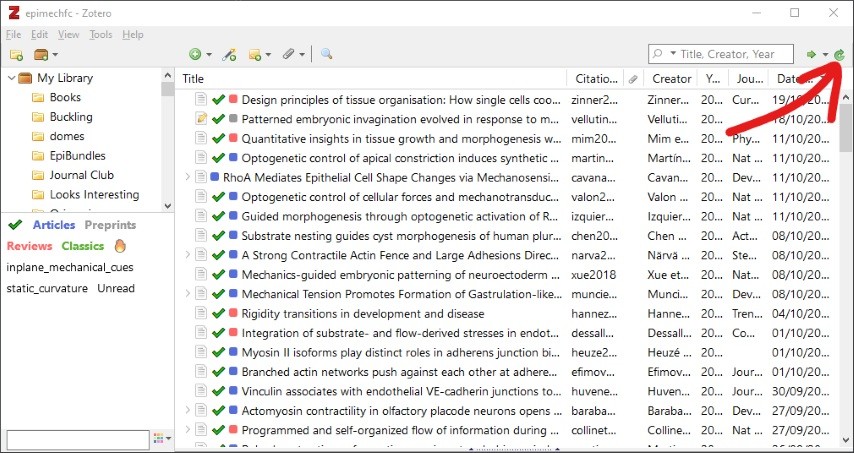
Task: Open the Edit menu
Action: 39,34
